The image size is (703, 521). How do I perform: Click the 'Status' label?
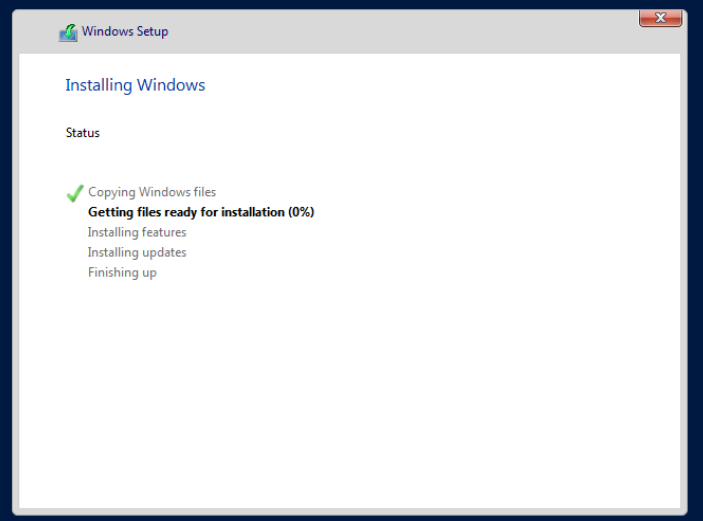point(82,133)
